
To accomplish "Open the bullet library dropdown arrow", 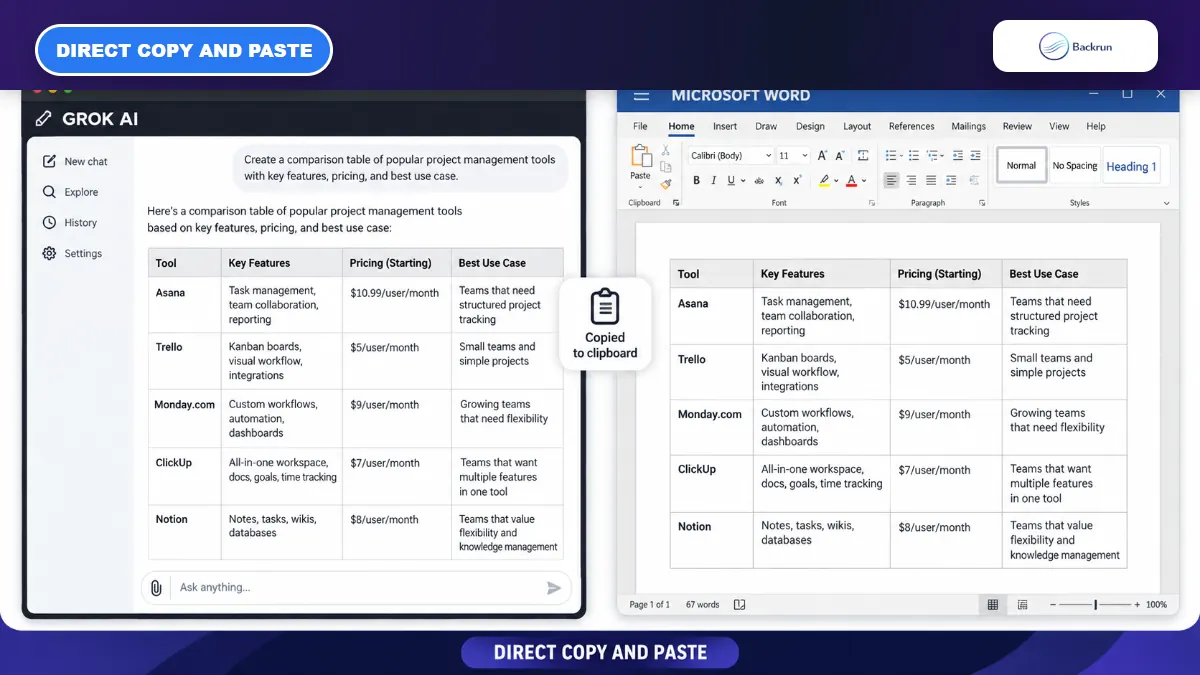I will pos(901,155).
